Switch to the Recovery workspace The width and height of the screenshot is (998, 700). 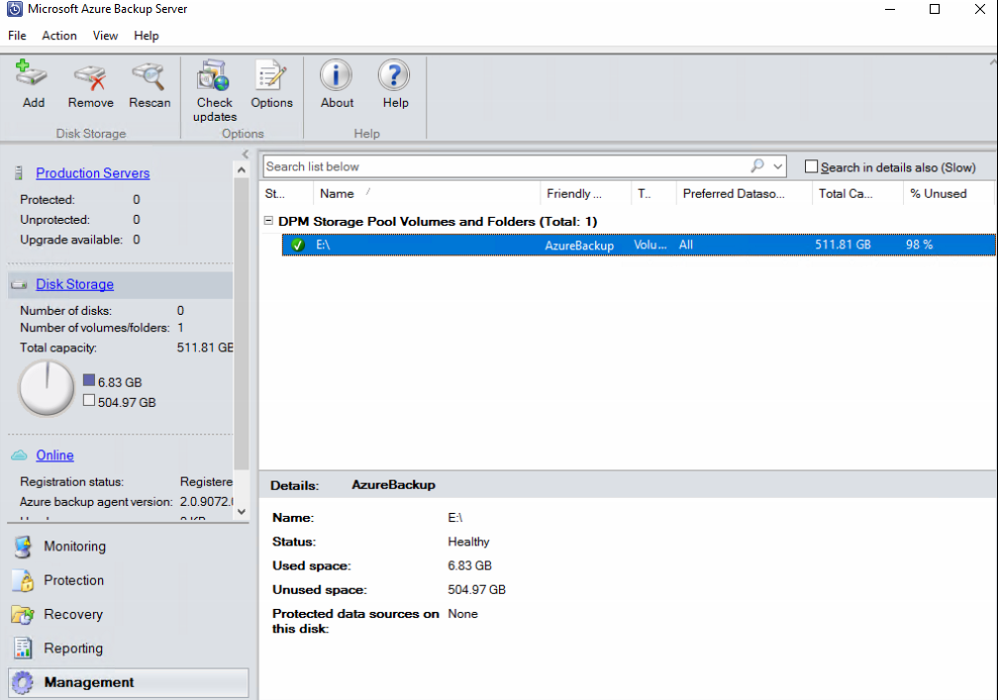(75, 614)
